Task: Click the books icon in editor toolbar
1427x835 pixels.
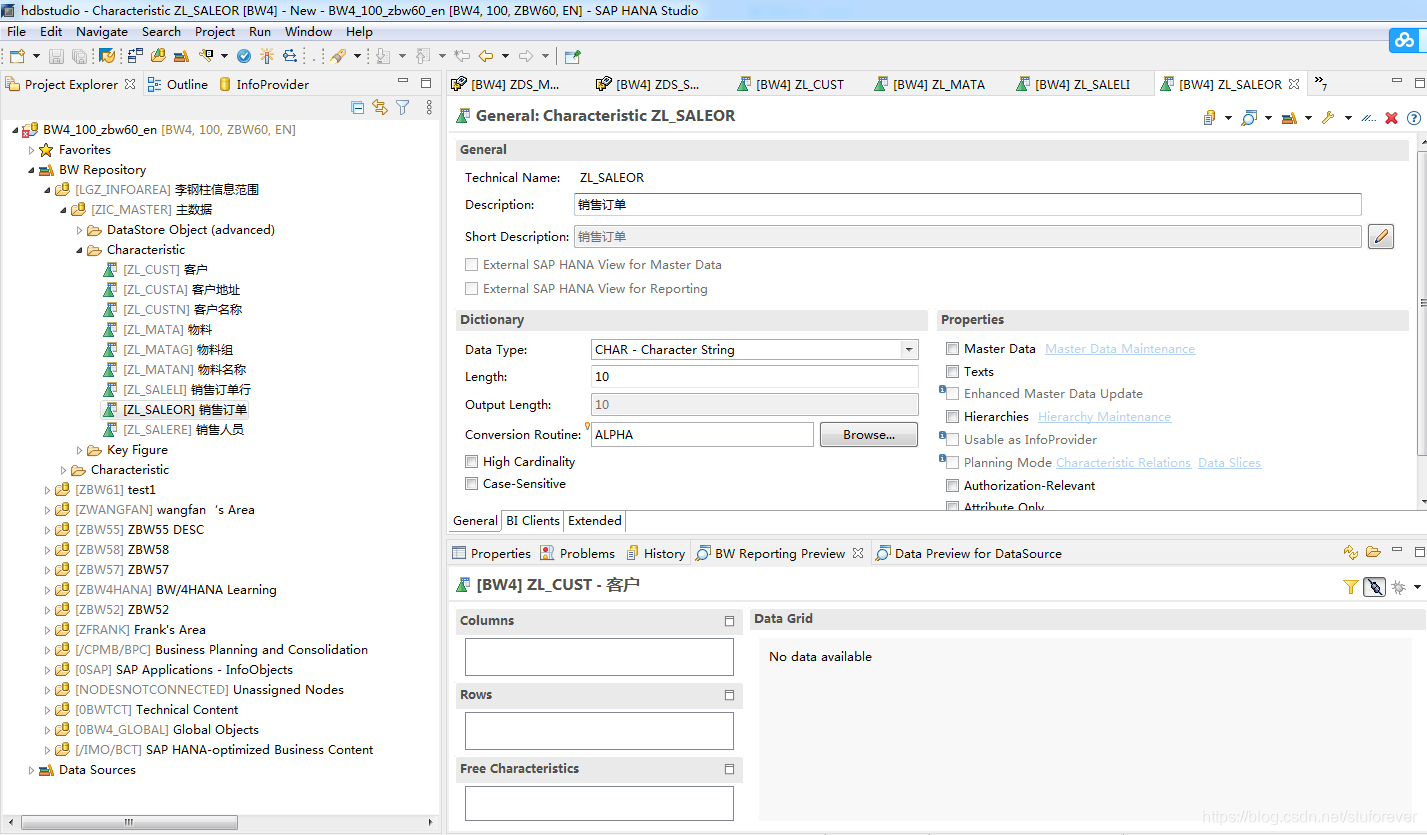Action: pyautogui.click(x=1289, y=117)
